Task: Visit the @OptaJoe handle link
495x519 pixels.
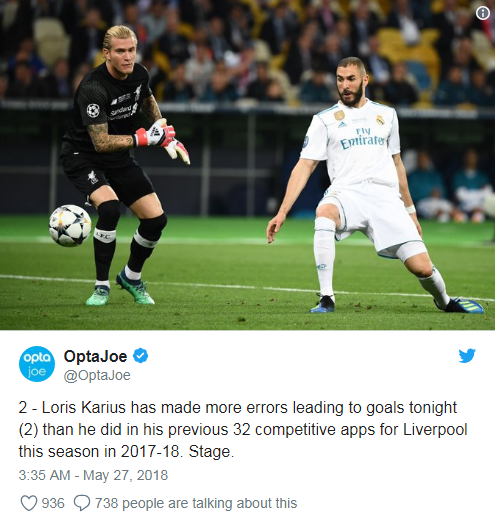Action: click(x=97, y=375)
